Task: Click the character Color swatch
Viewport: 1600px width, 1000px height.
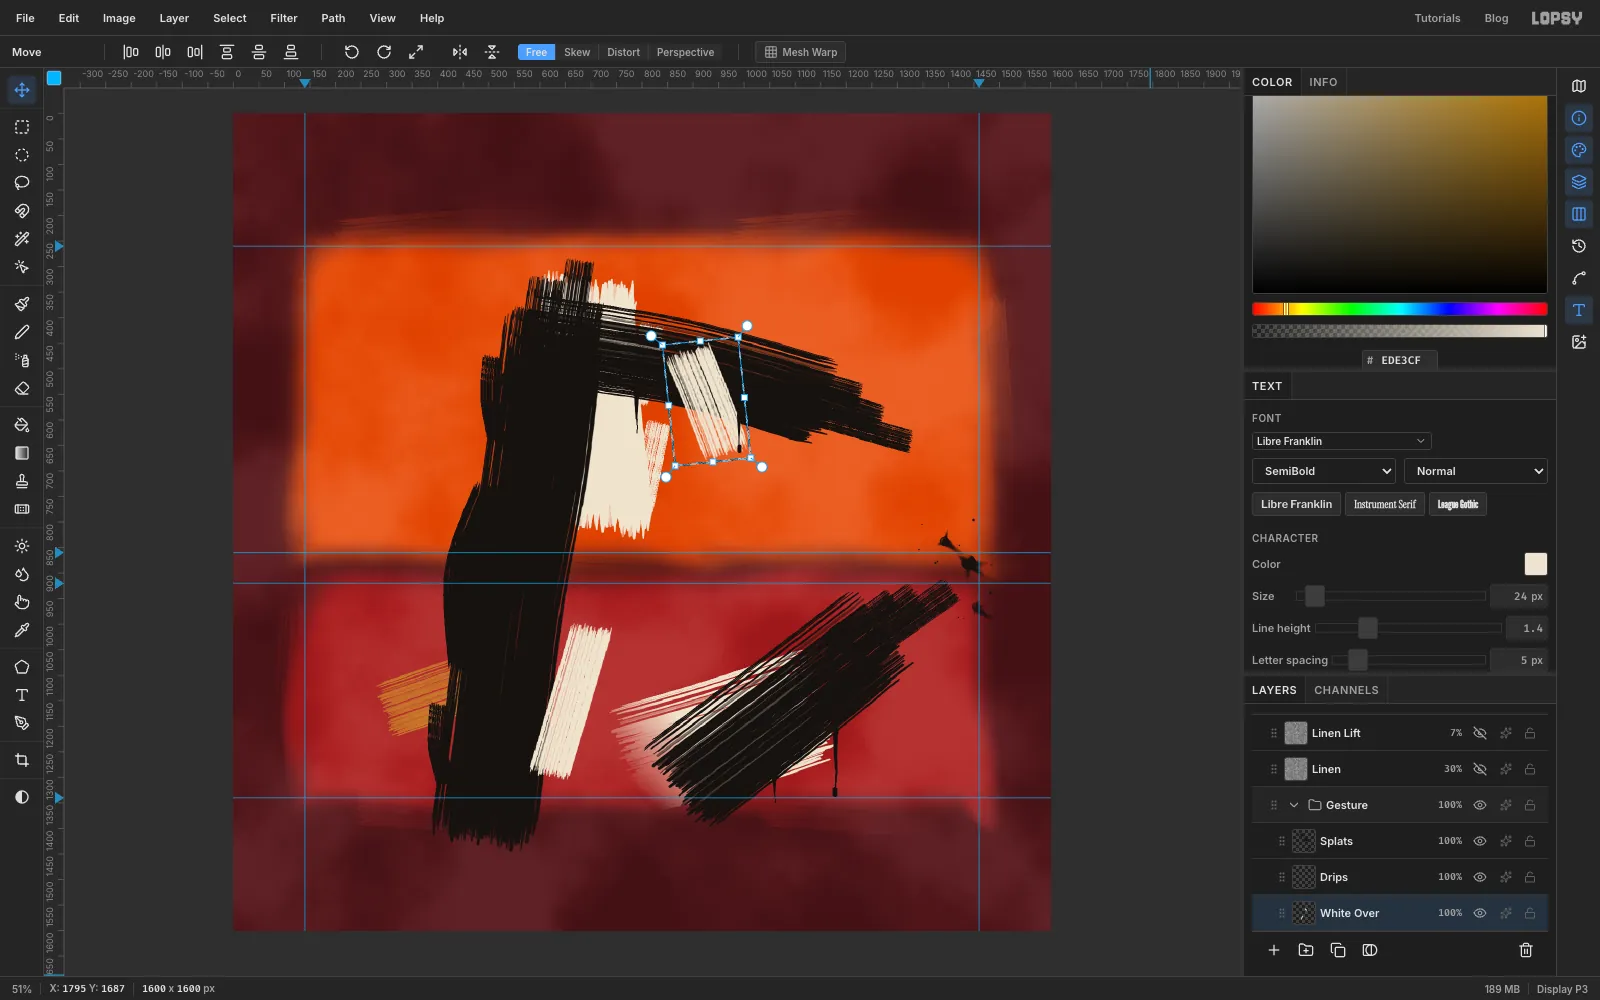Action: point(1535,564)
